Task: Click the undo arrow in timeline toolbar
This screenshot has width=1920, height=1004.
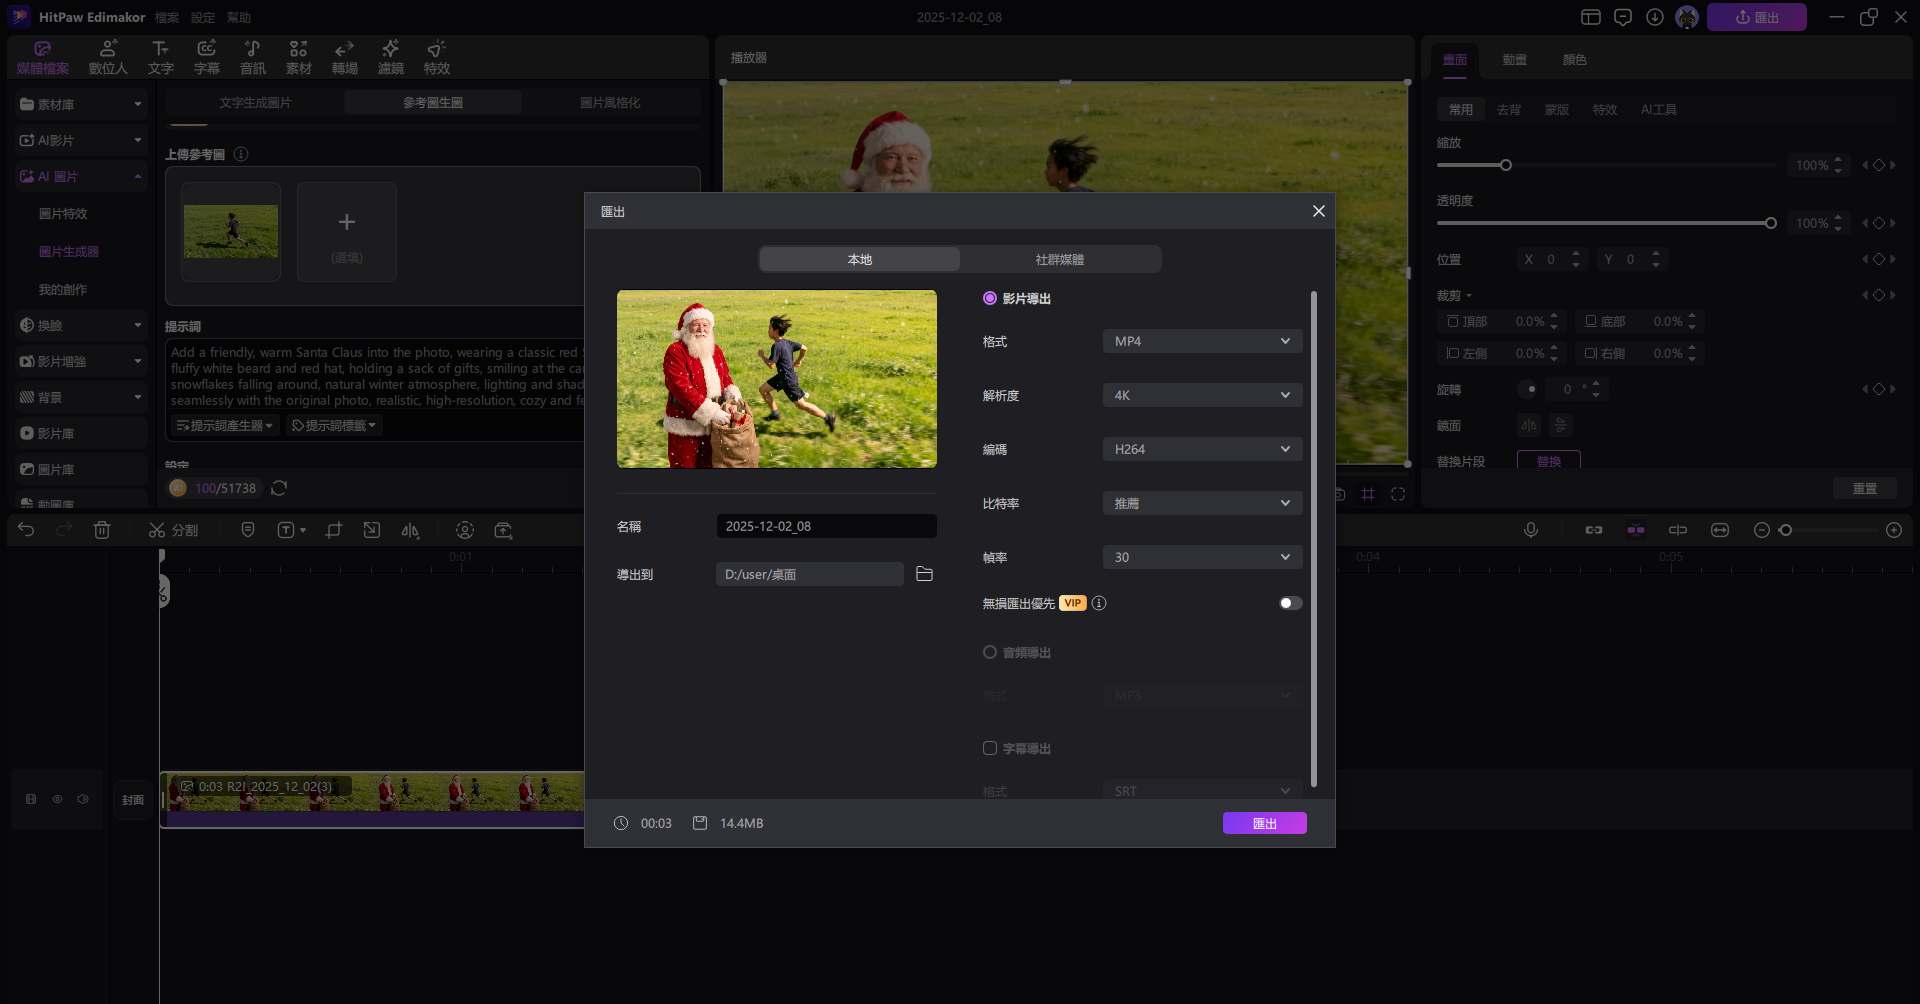Action: (x=26, y=530)
